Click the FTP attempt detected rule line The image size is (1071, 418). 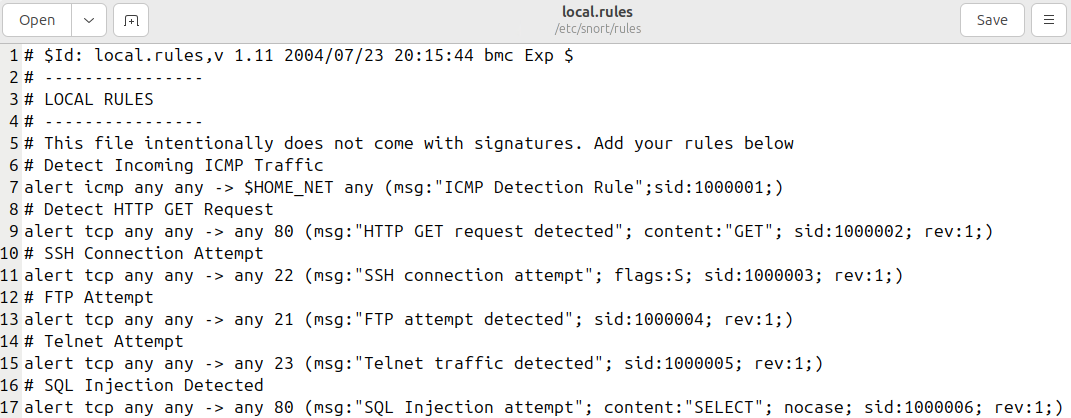(x=408, y=319)
